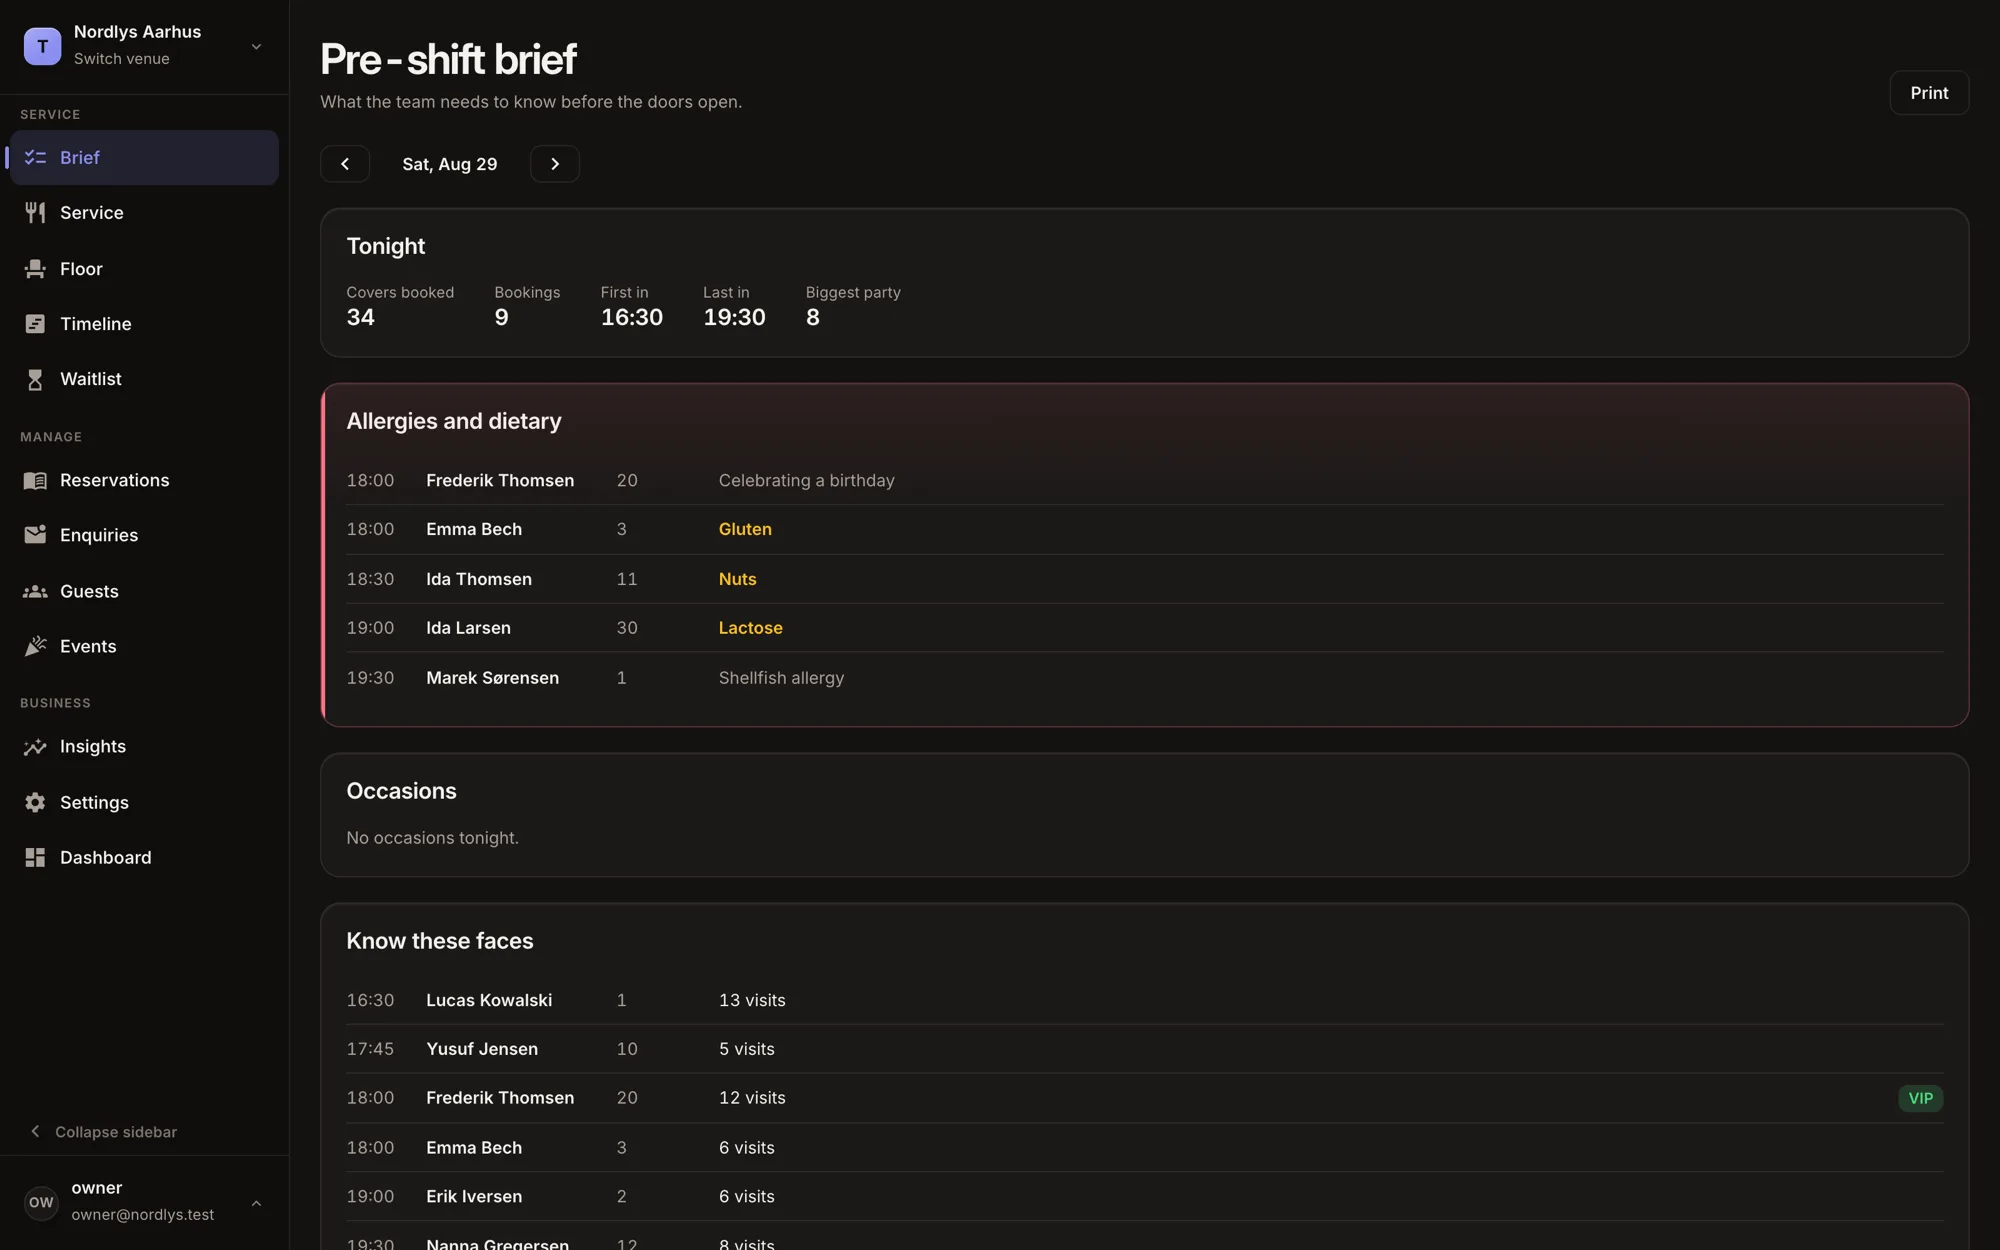Open the Reservations page label
This screenshot has height=1250, width=2000.
tap(115, 480)
